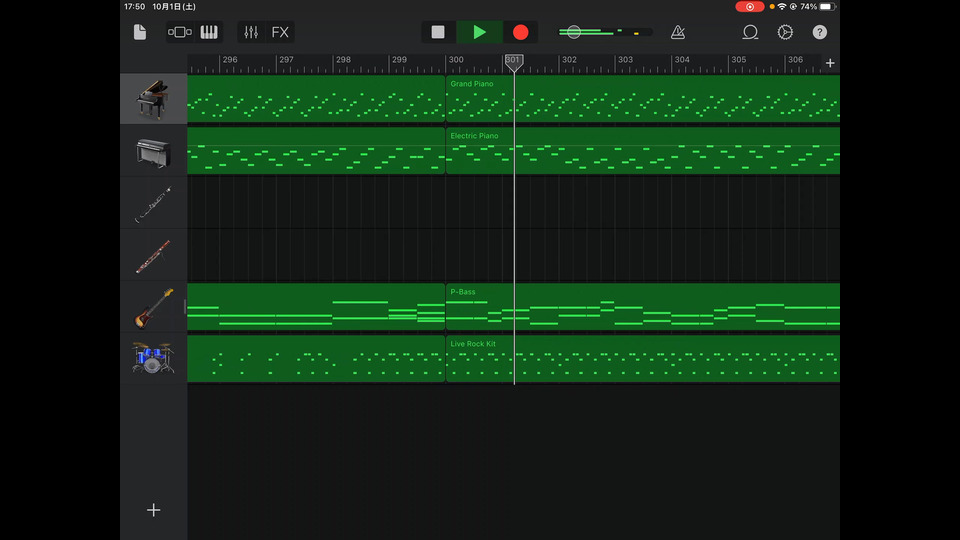This screenshot has width=960, height=540.
Task: Open the keyboard instrument view
Action: coord(209,32)
